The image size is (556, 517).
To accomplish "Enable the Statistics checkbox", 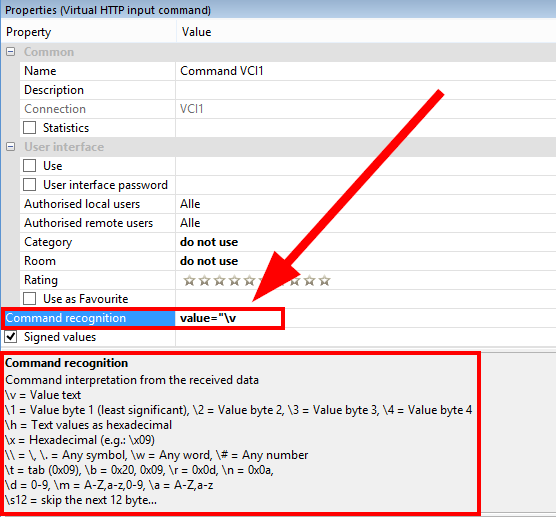I will 29,128.
